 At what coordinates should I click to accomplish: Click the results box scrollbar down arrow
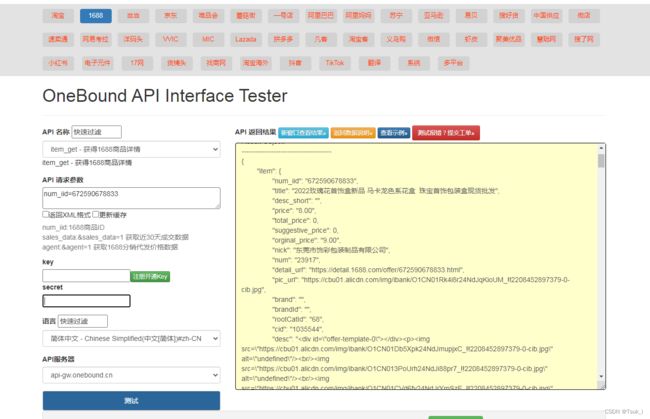coord(601,376)
